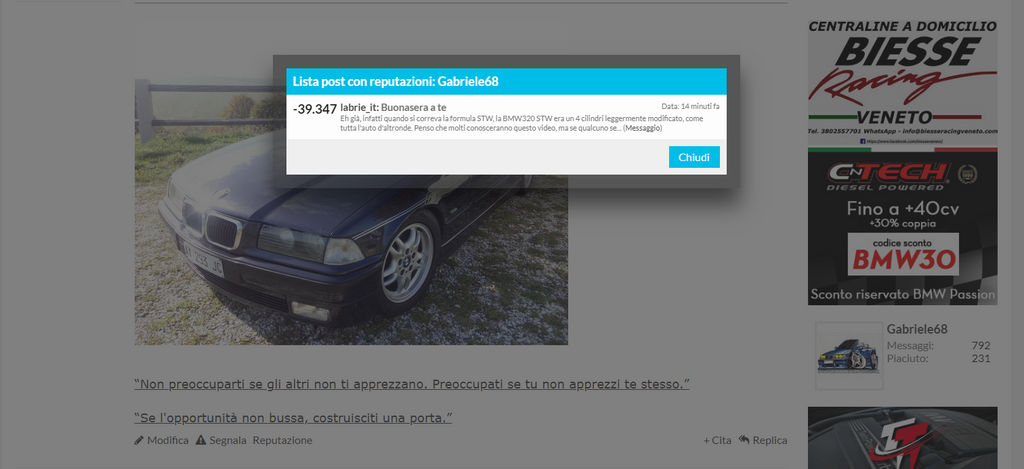Click '+ Cita' to quote the post
Viewport: 1024px width, 469px height.
(x=717, y=440)
